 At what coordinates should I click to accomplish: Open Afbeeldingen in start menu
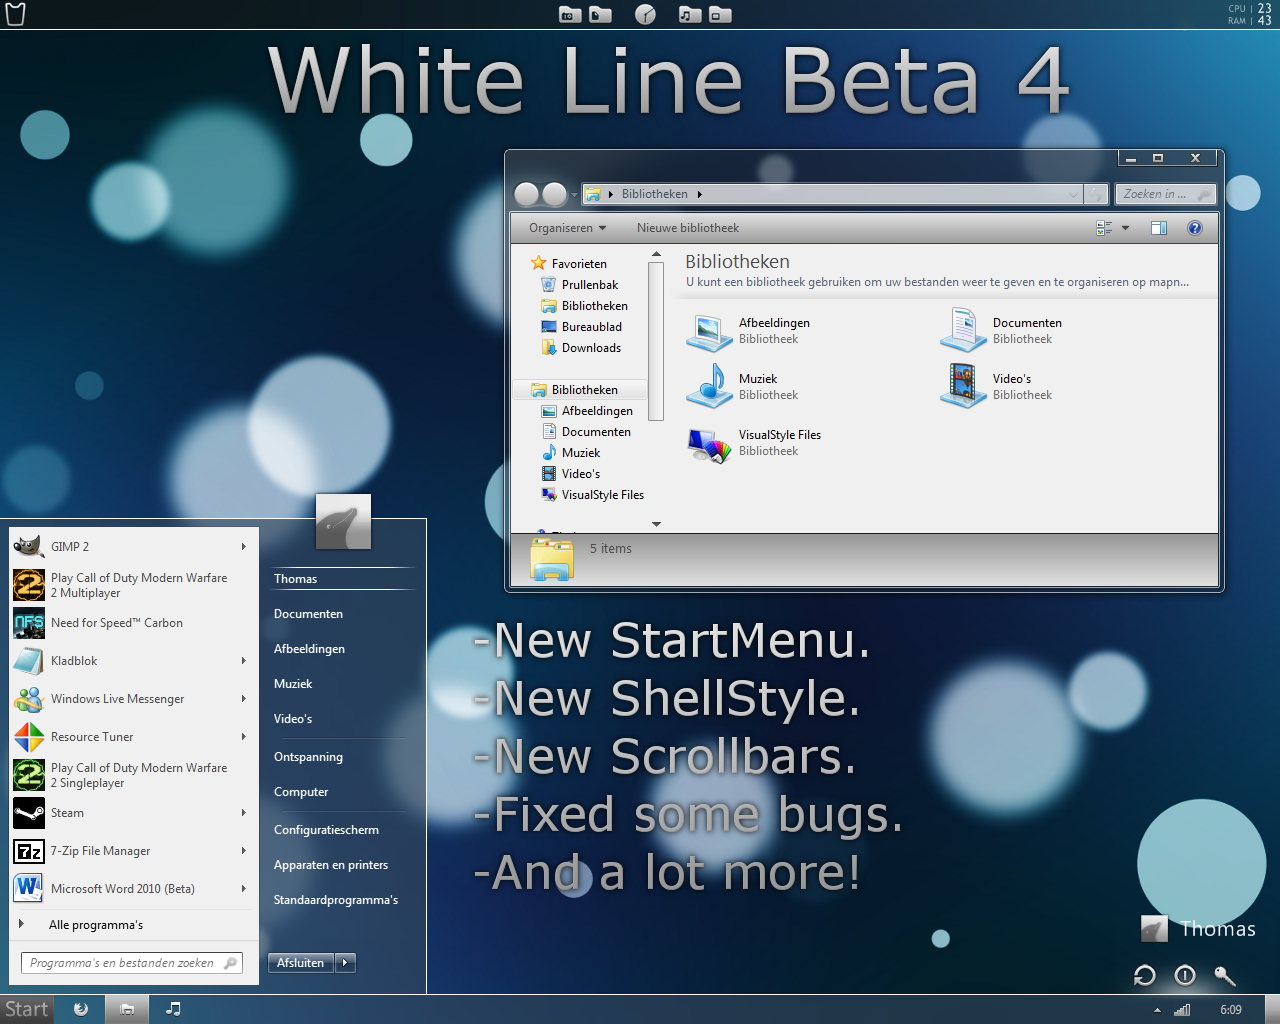click(309, 649)
